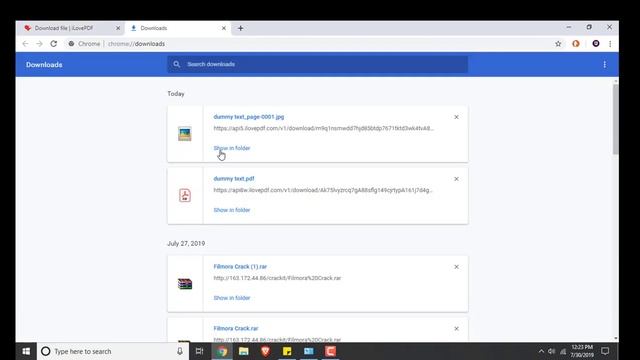The image size is (640, 360).
Task: Open the taskbar clock and date
Action: (582, 351)
